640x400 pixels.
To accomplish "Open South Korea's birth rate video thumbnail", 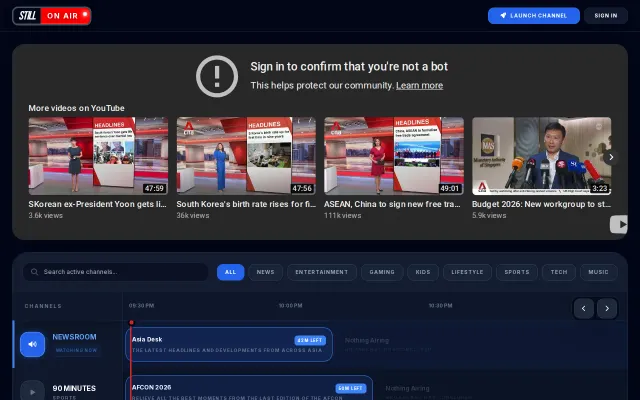I will [x=246, y=156].
